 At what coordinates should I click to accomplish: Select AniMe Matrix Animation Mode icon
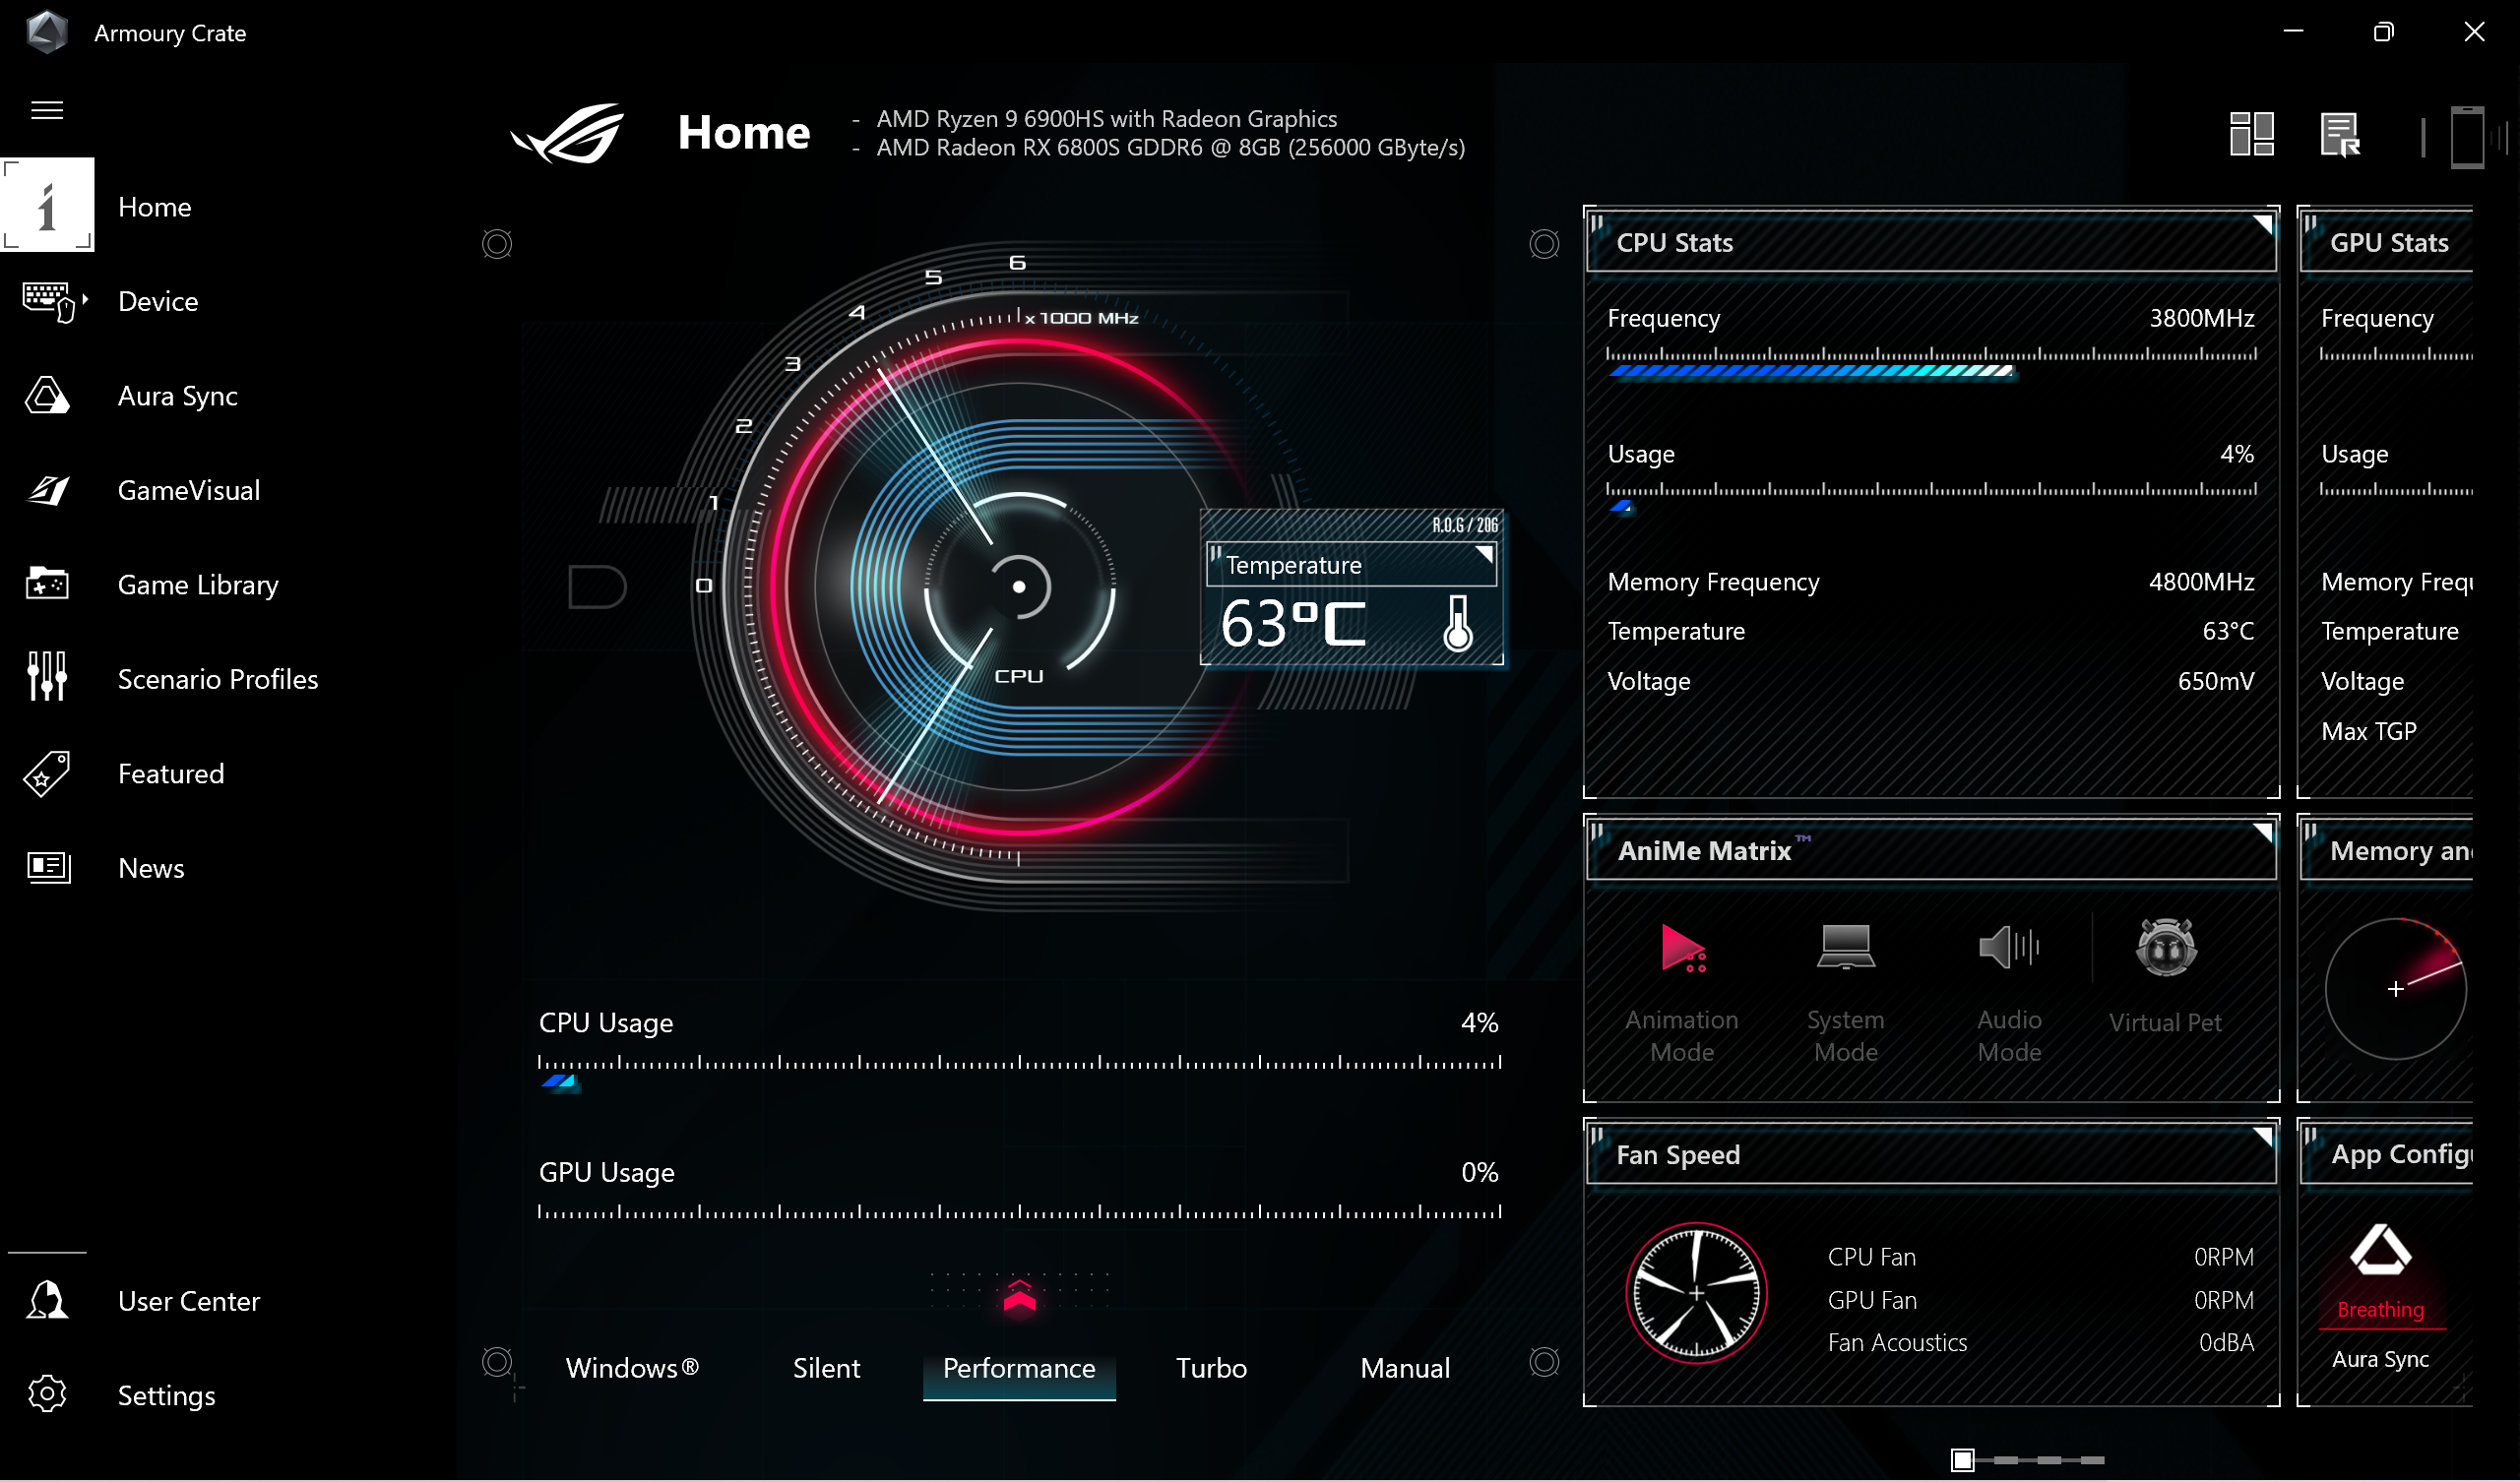(1682, 948)
